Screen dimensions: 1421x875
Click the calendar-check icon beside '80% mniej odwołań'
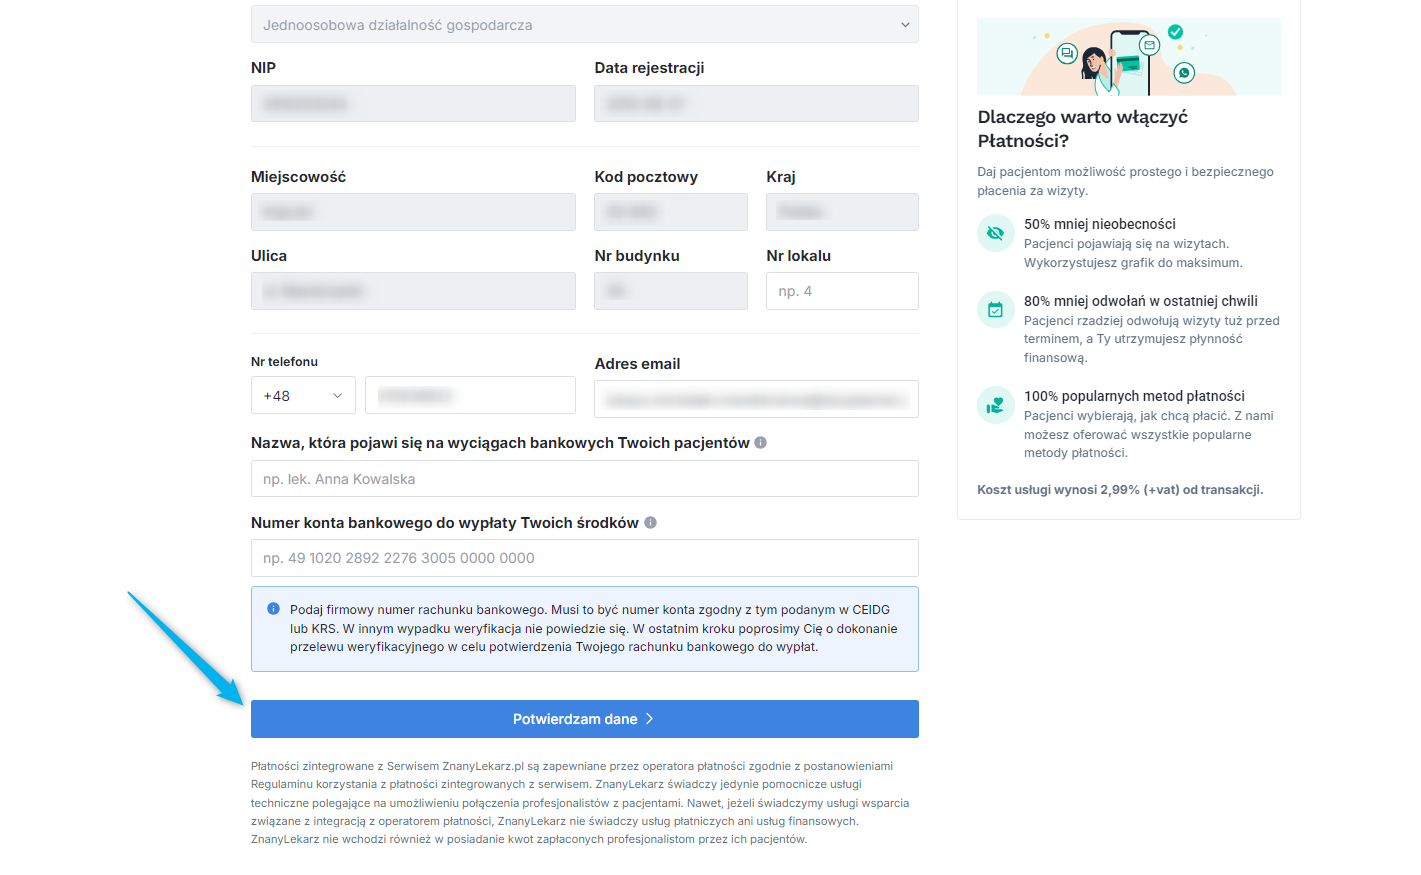(995, 309)
